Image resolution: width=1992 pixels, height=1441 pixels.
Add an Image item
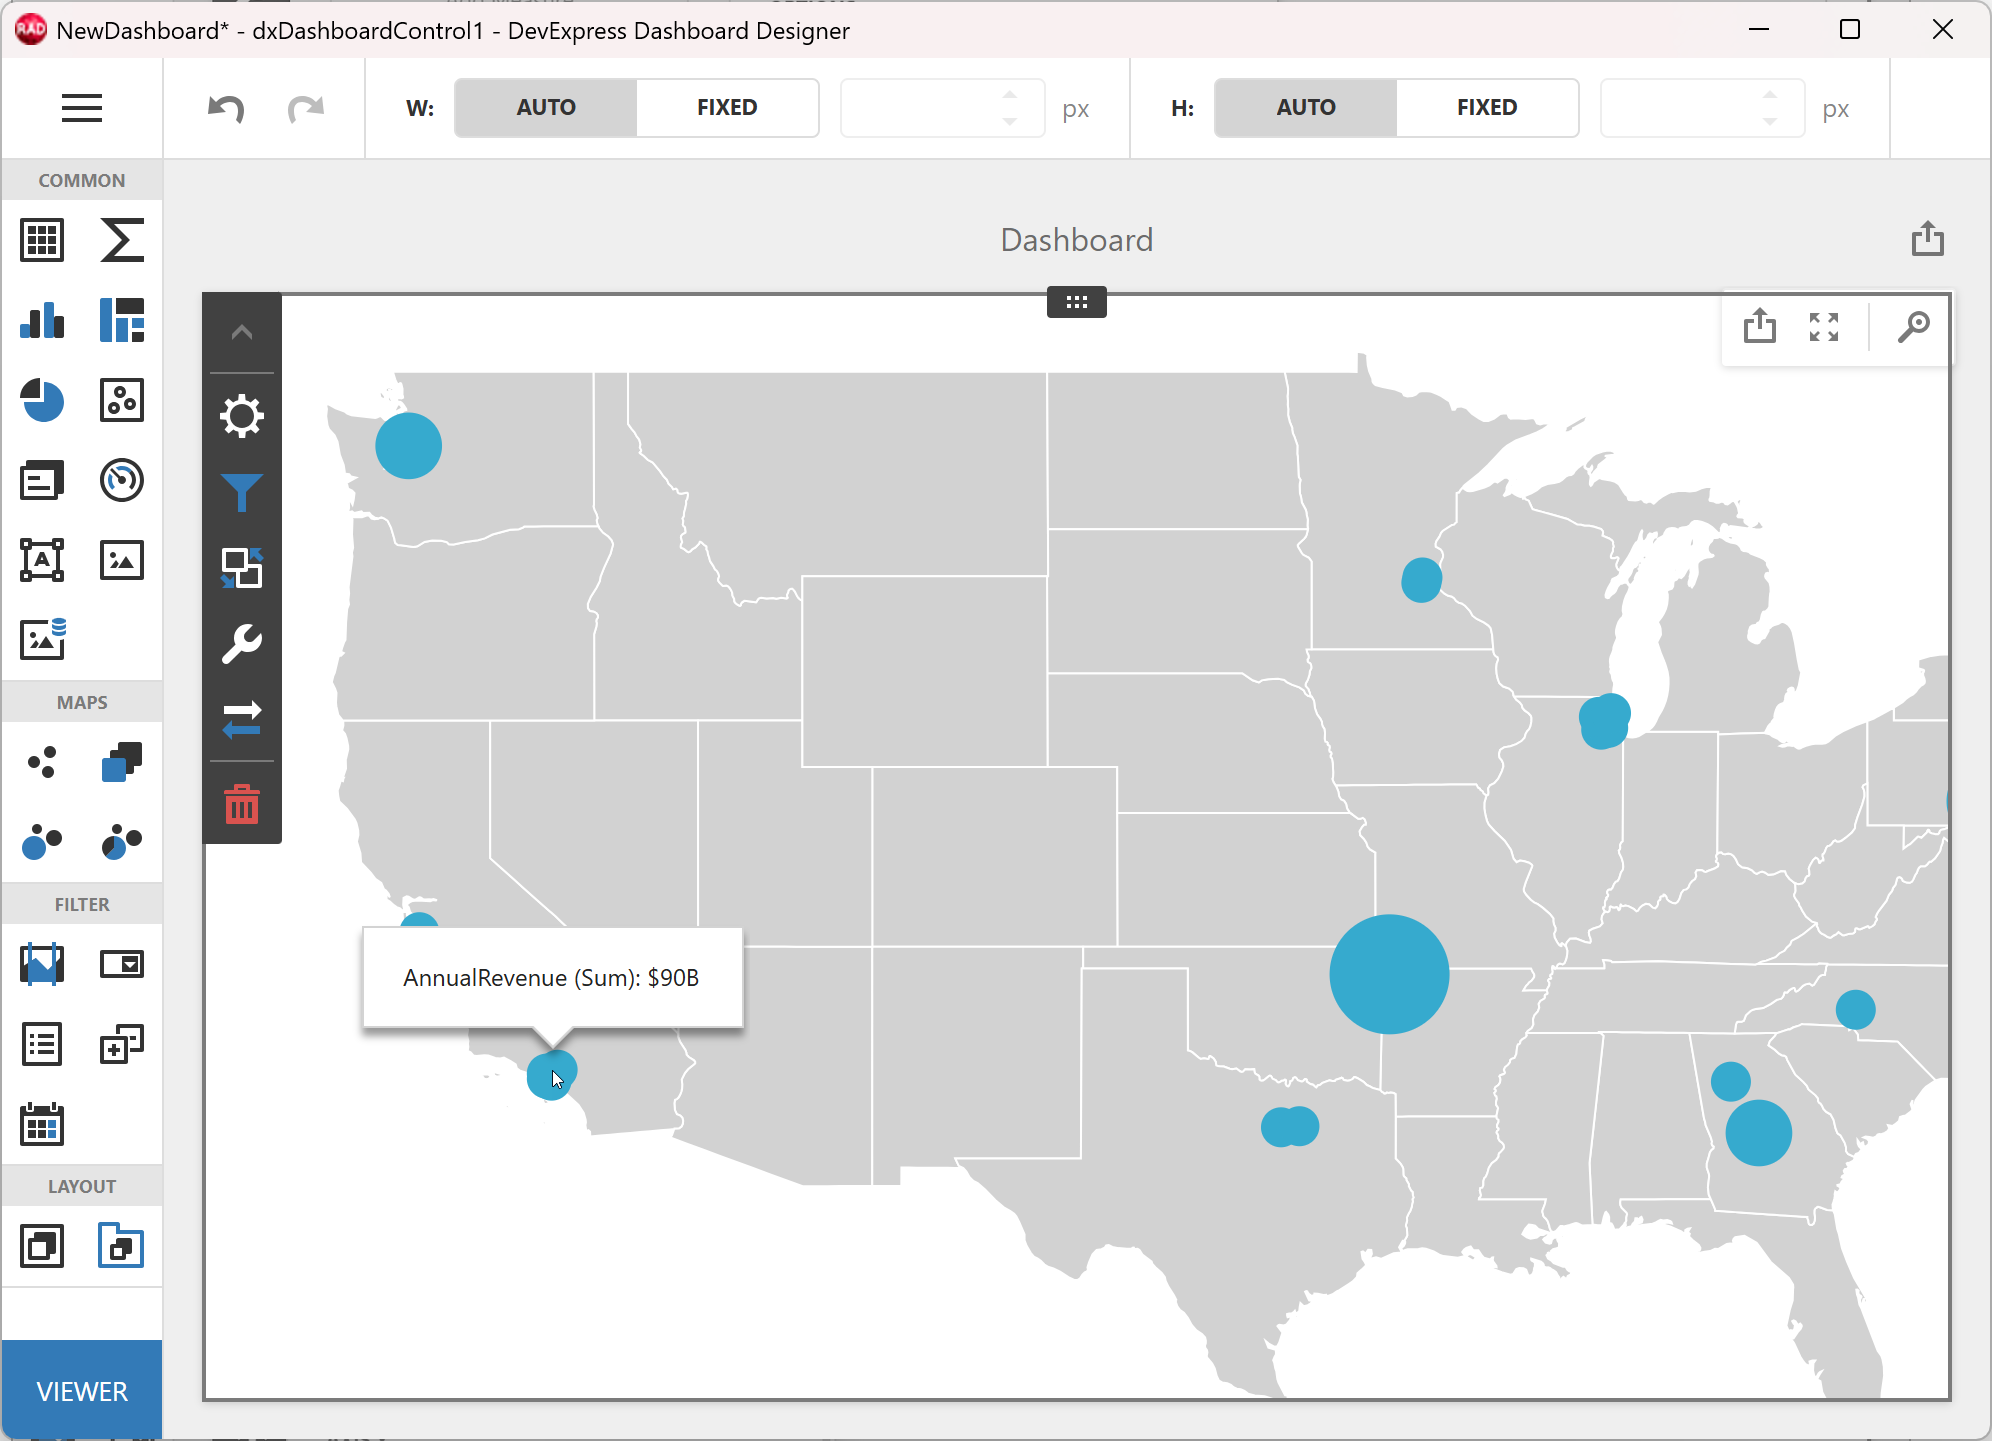tap(122, 560)
